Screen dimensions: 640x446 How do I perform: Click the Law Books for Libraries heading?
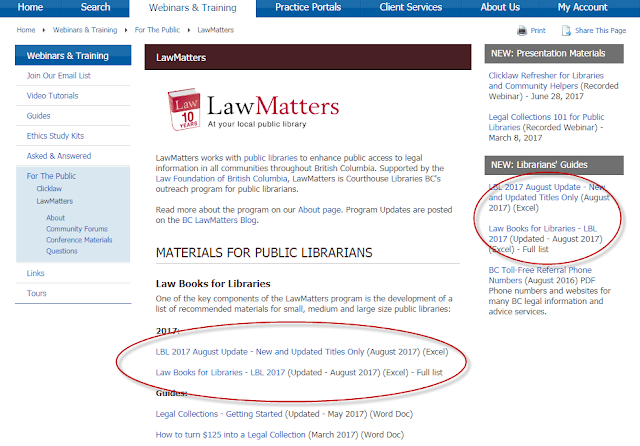(213, 284)
